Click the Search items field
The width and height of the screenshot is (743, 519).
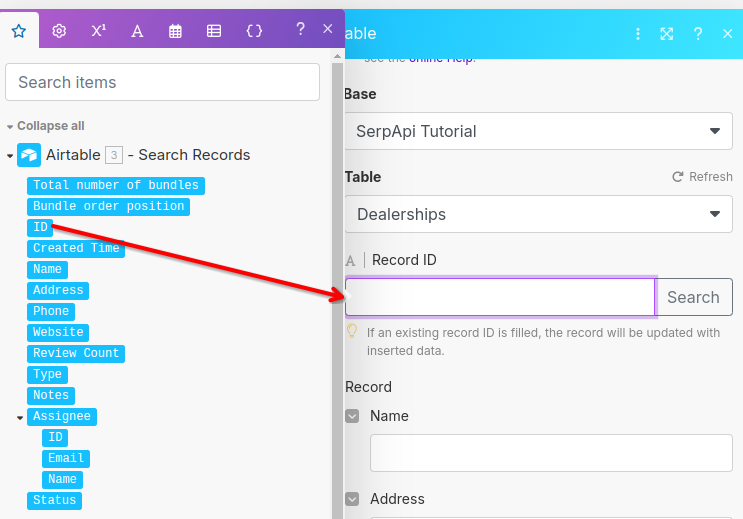(163, 82)
